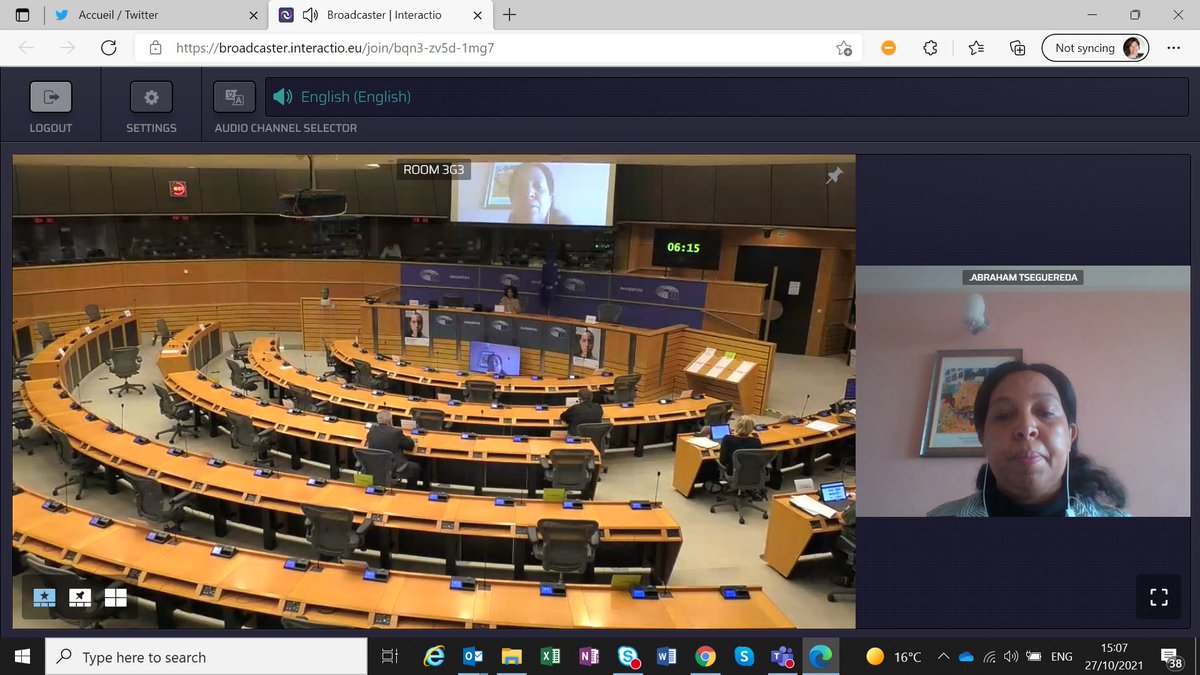Viewport: 1200px width, 675px height.
Task: Click the Logout icon button
Action: pyautogui.click(x=50, y=97)
